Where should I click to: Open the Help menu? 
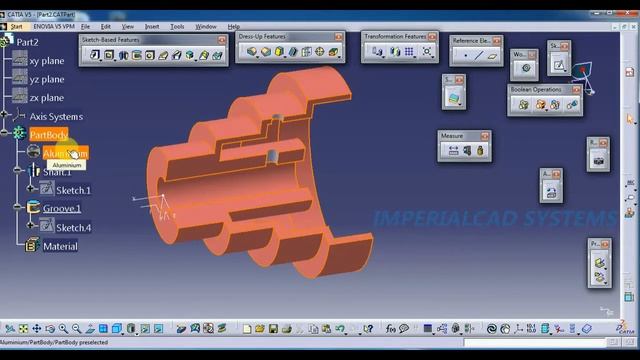(x=233, y=27)
